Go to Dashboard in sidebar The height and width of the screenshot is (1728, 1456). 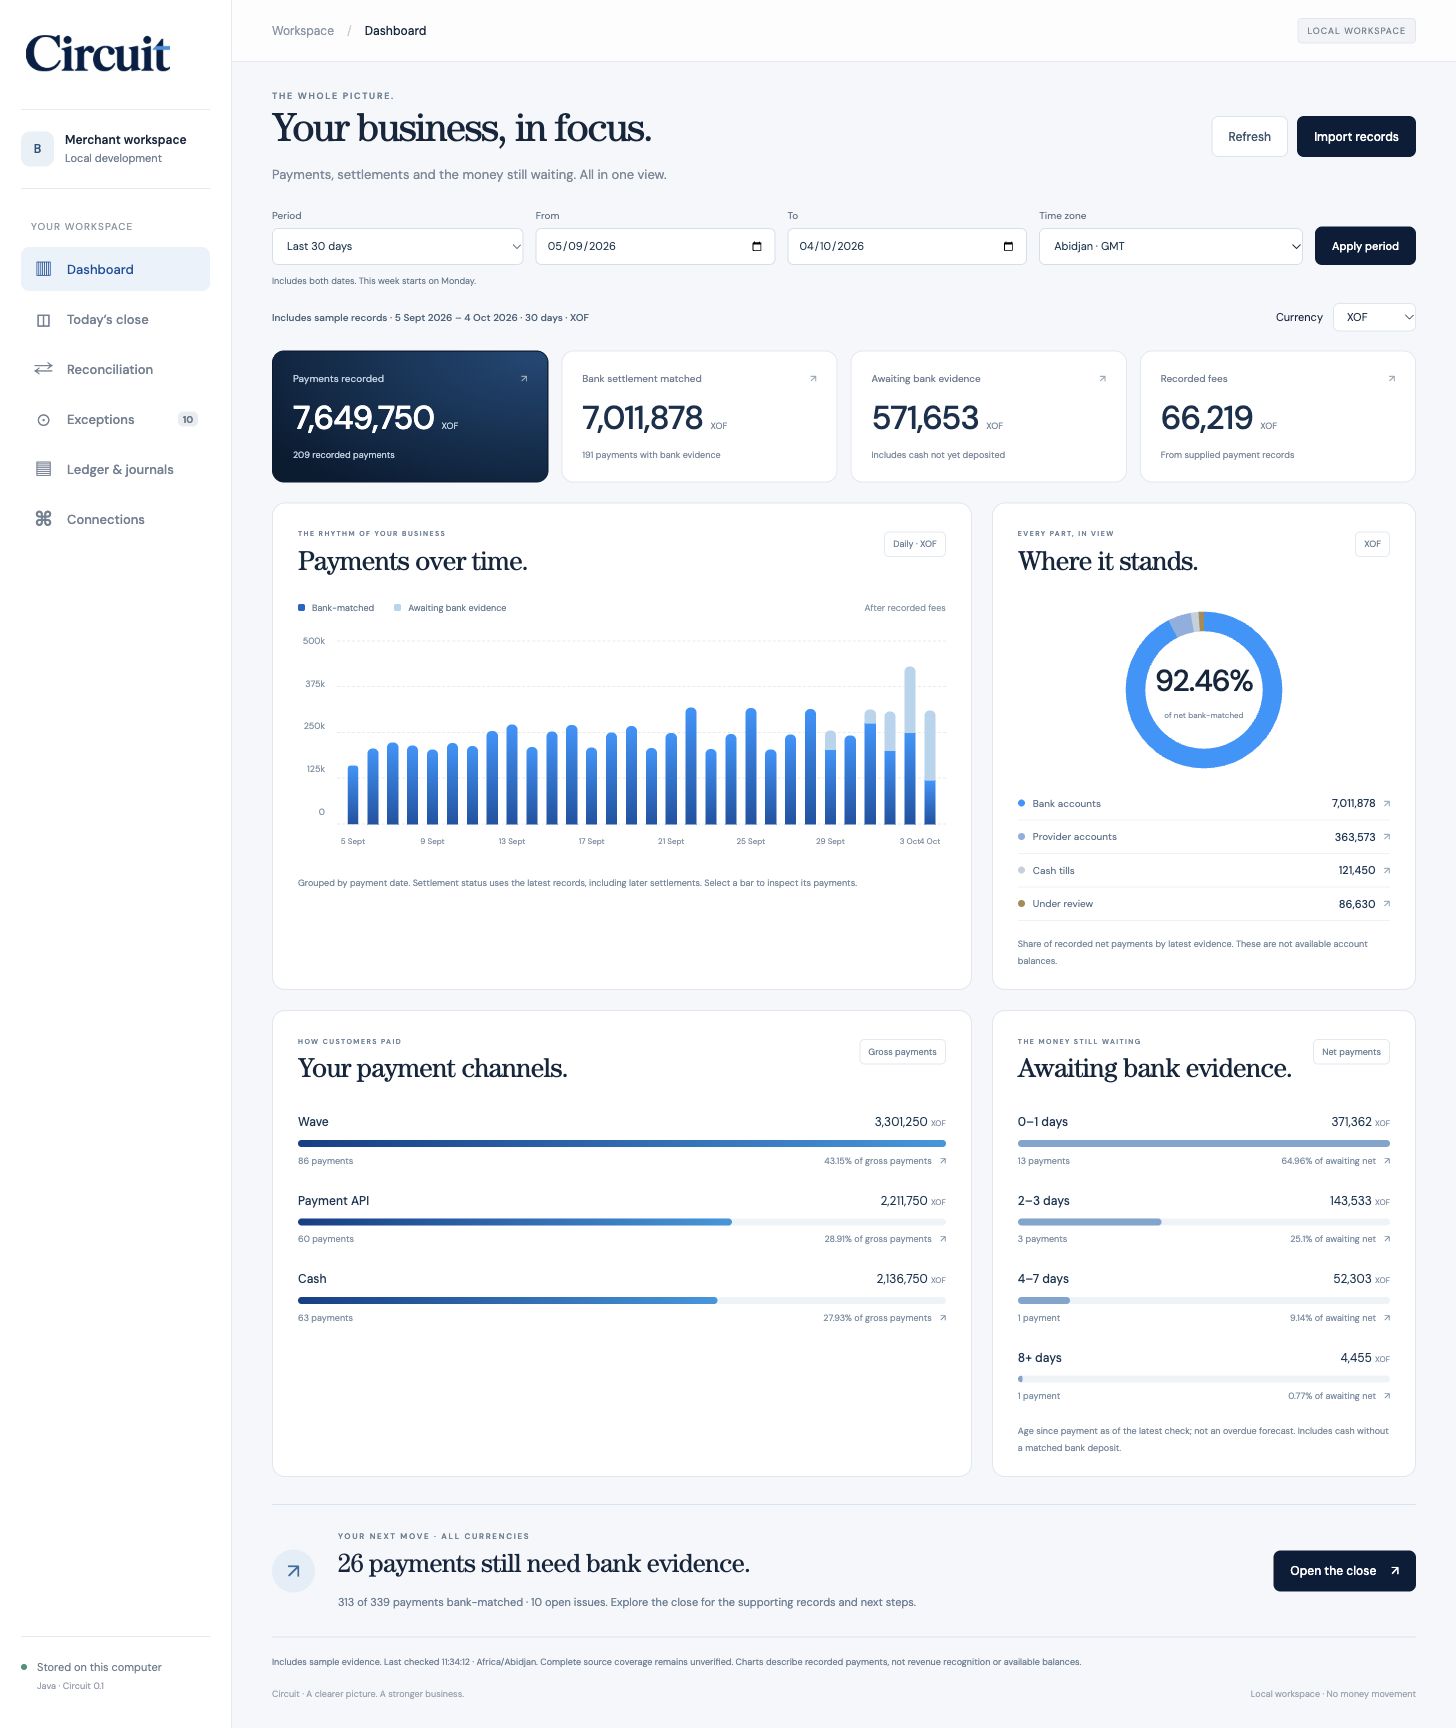[115, 269]
